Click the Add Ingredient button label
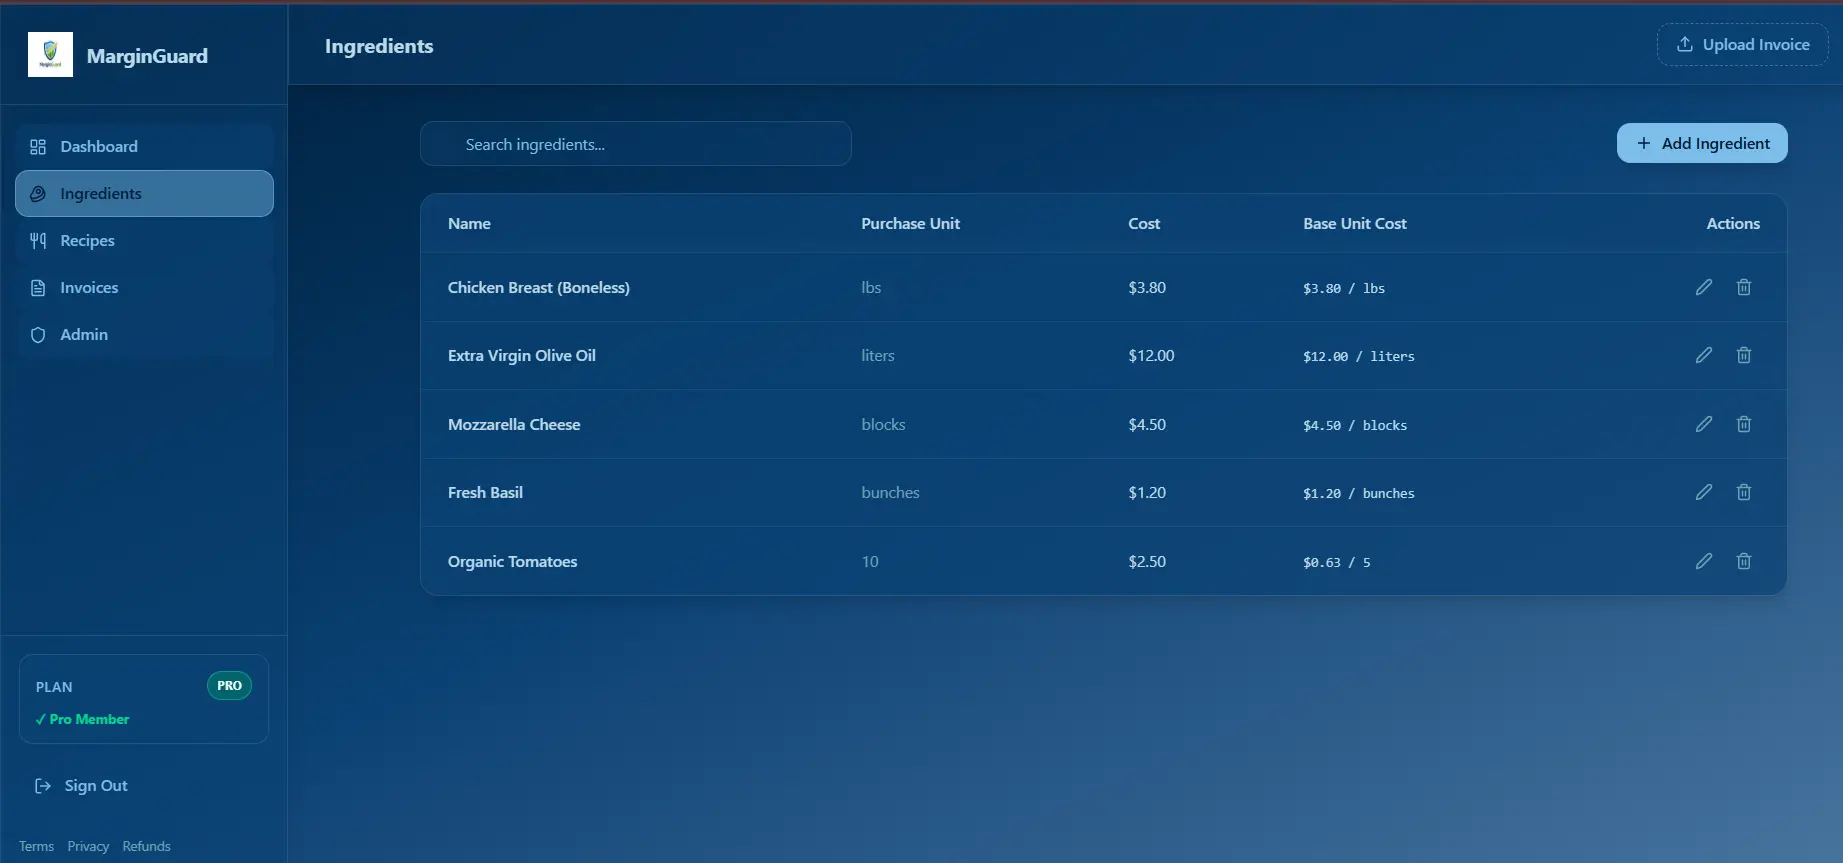The width and height of the screenshot is (1843, 863). coord(1716,143)
